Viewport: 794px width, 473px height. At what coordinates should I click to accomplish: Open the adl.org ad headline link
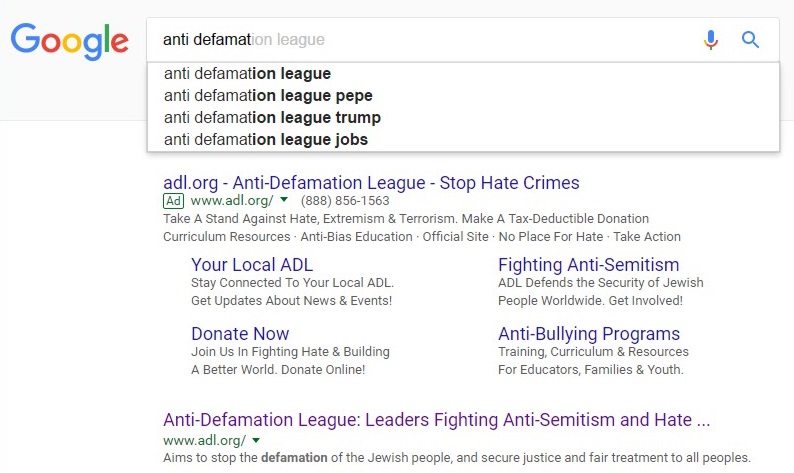pos(371,183)
